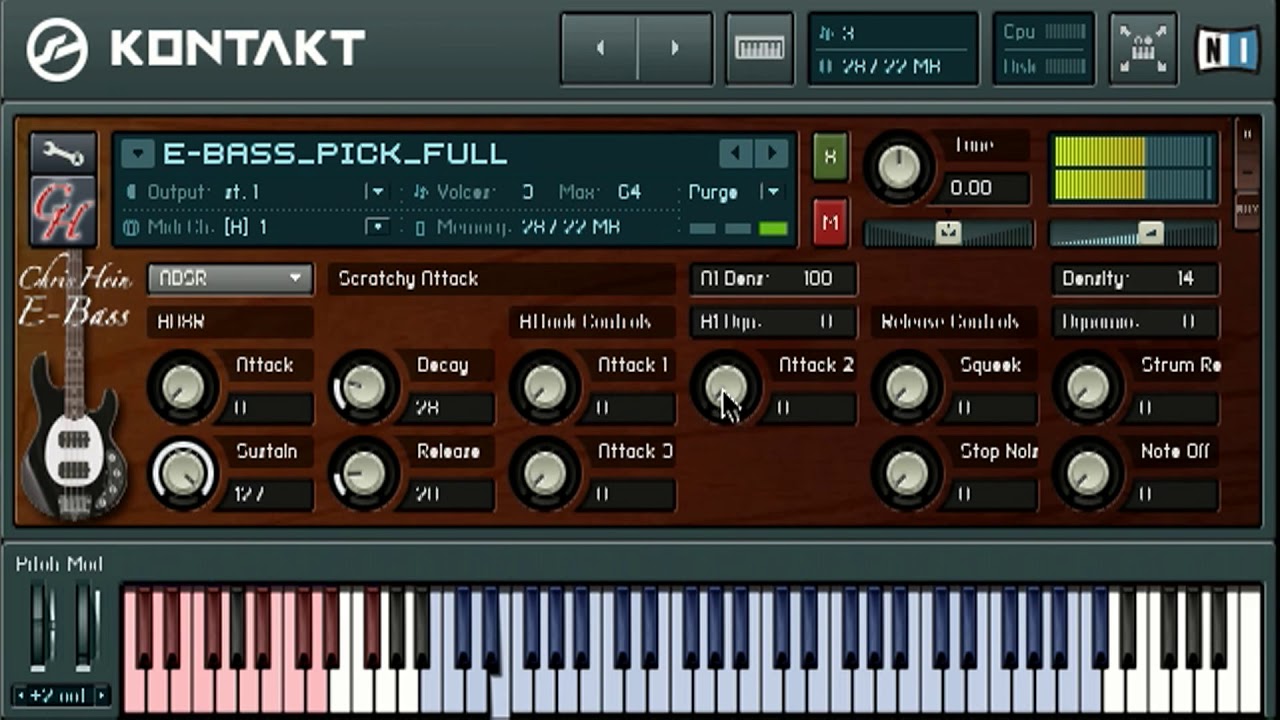
Task: Open the Midi Ch dropdown
Action: (x=376, y=228)
